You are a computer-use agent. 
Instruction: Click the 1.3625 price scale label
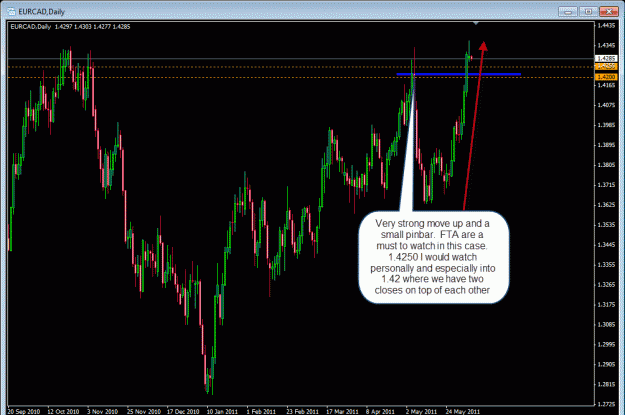coord(606,205)
